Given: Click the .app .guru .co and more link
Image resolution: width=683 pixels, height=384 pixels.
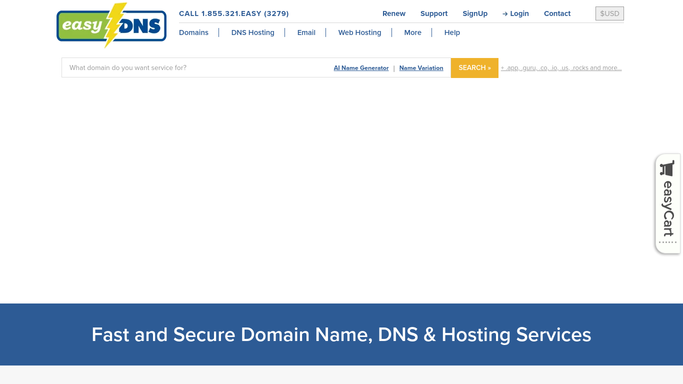Looking at the screenshot, I should 561,68.
